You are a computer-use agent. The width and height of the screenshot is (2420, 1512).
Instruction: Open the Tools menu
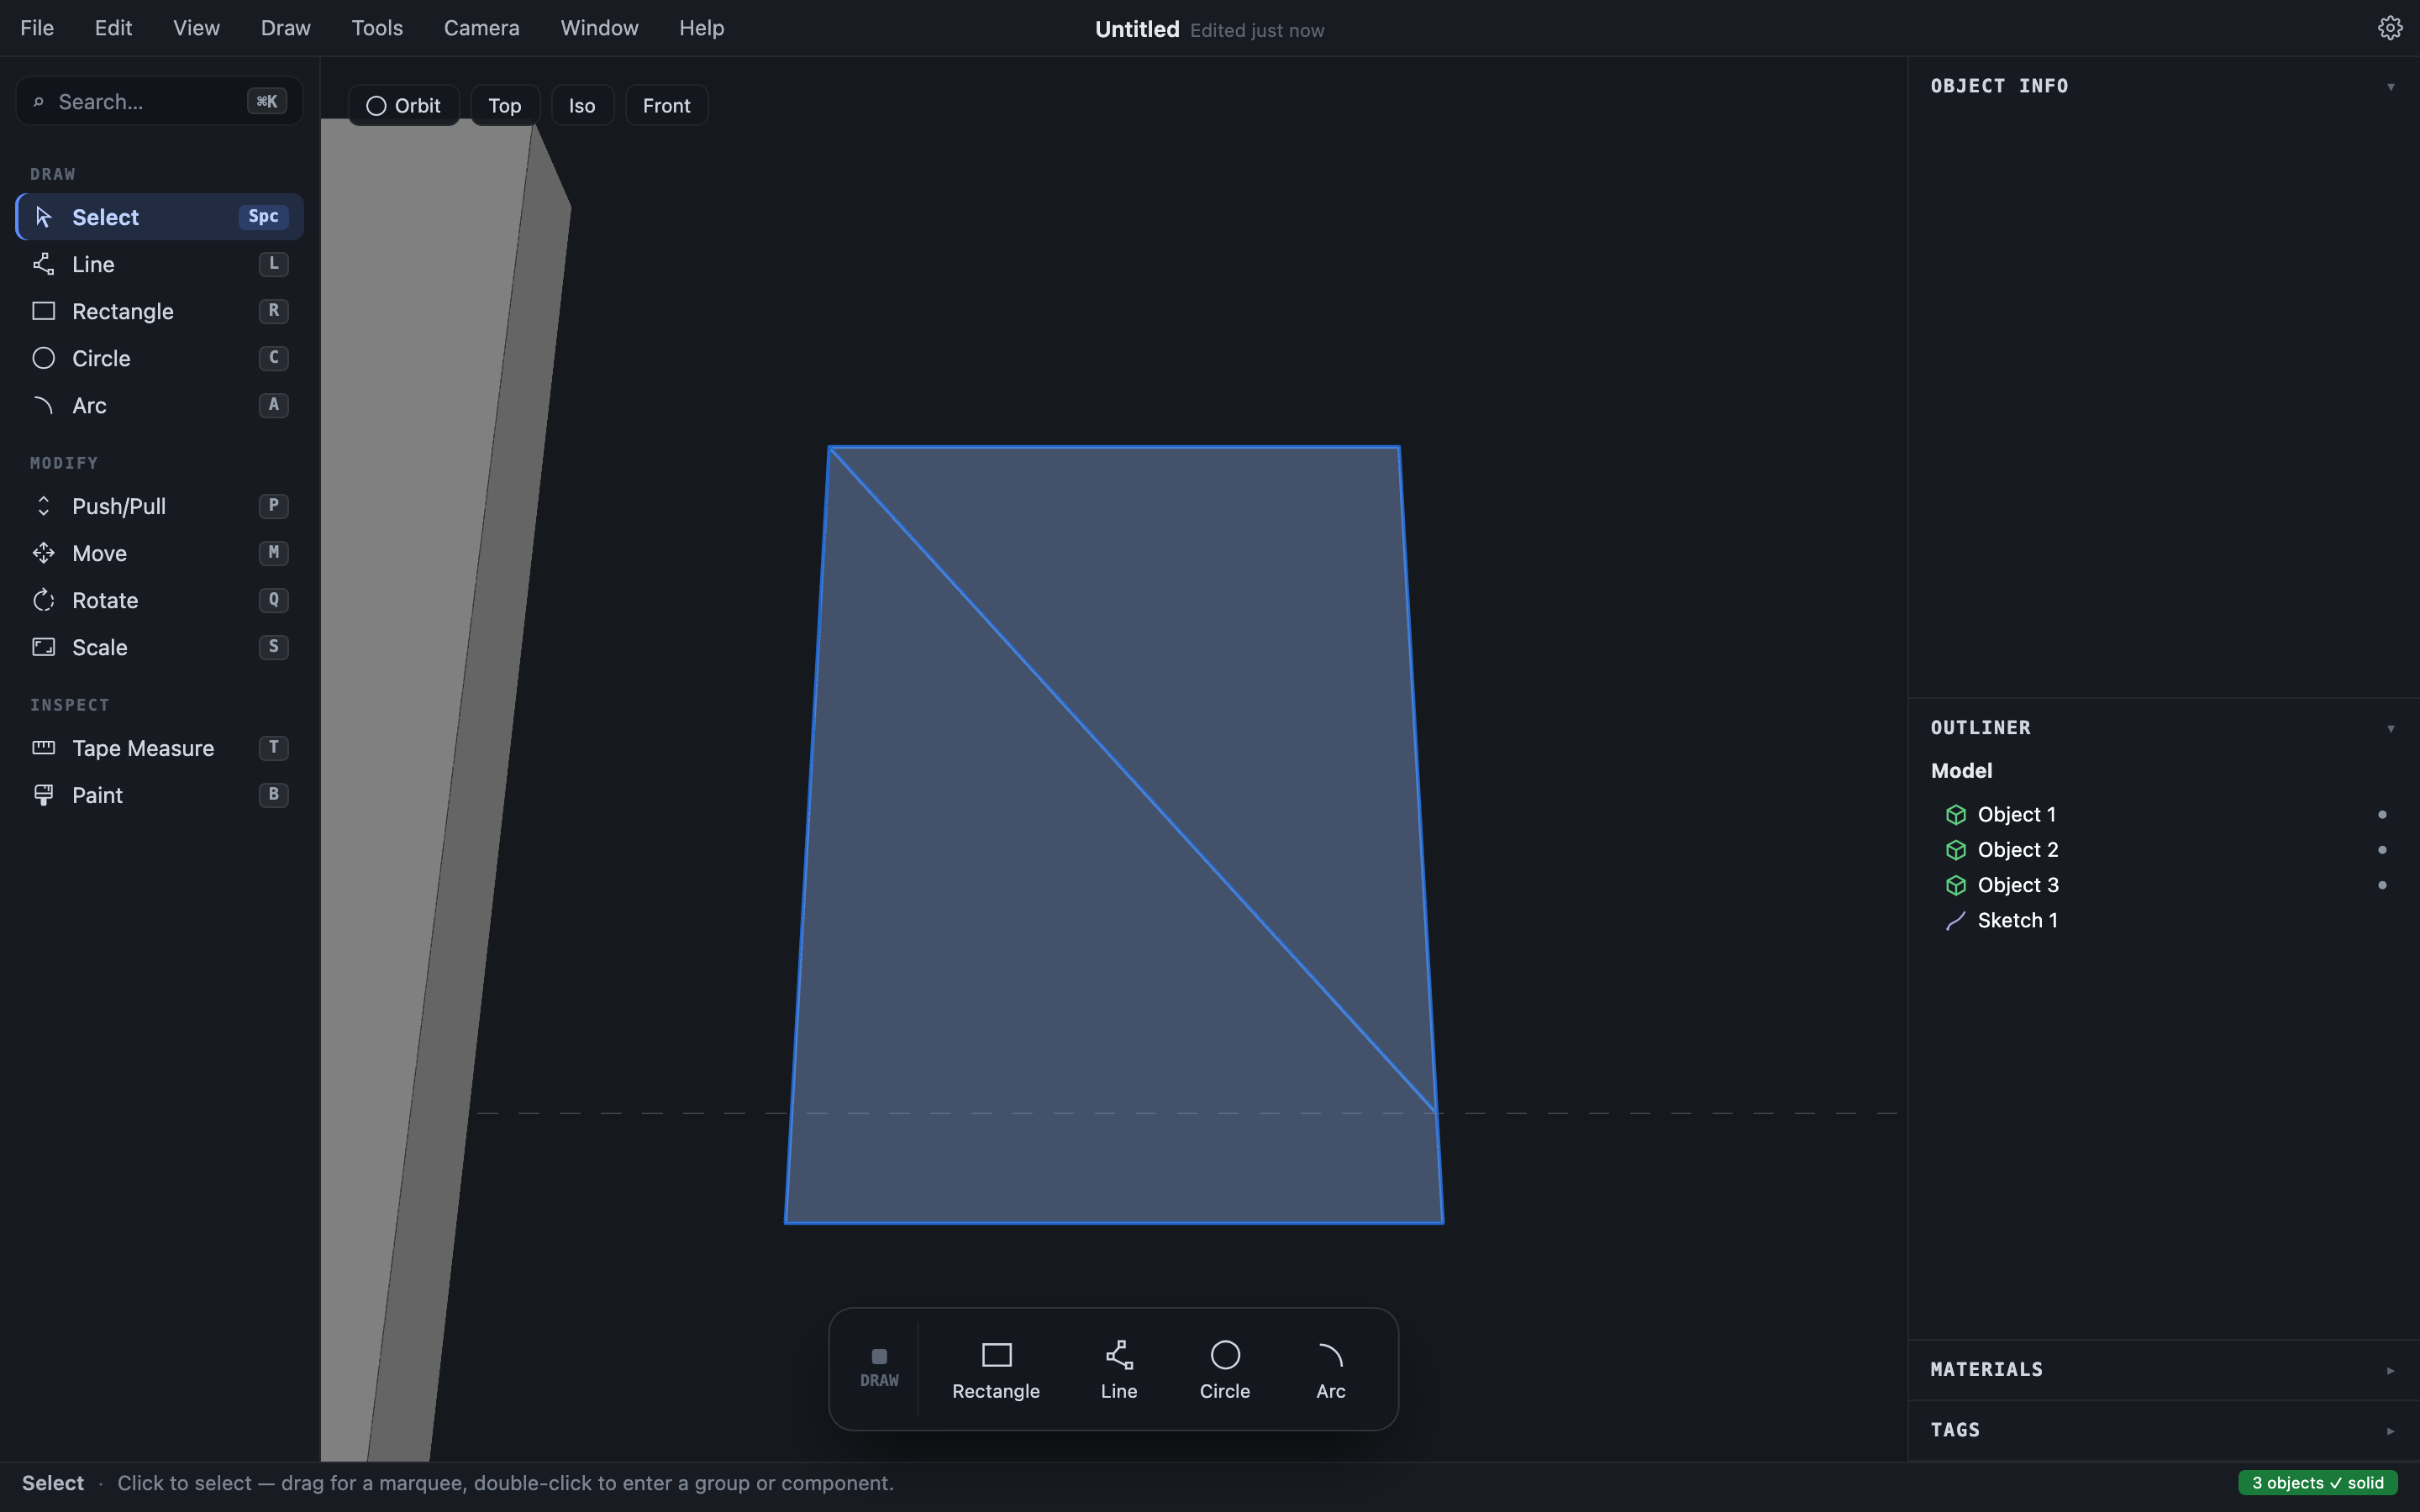pyautogui.click(x=377, y=28)
